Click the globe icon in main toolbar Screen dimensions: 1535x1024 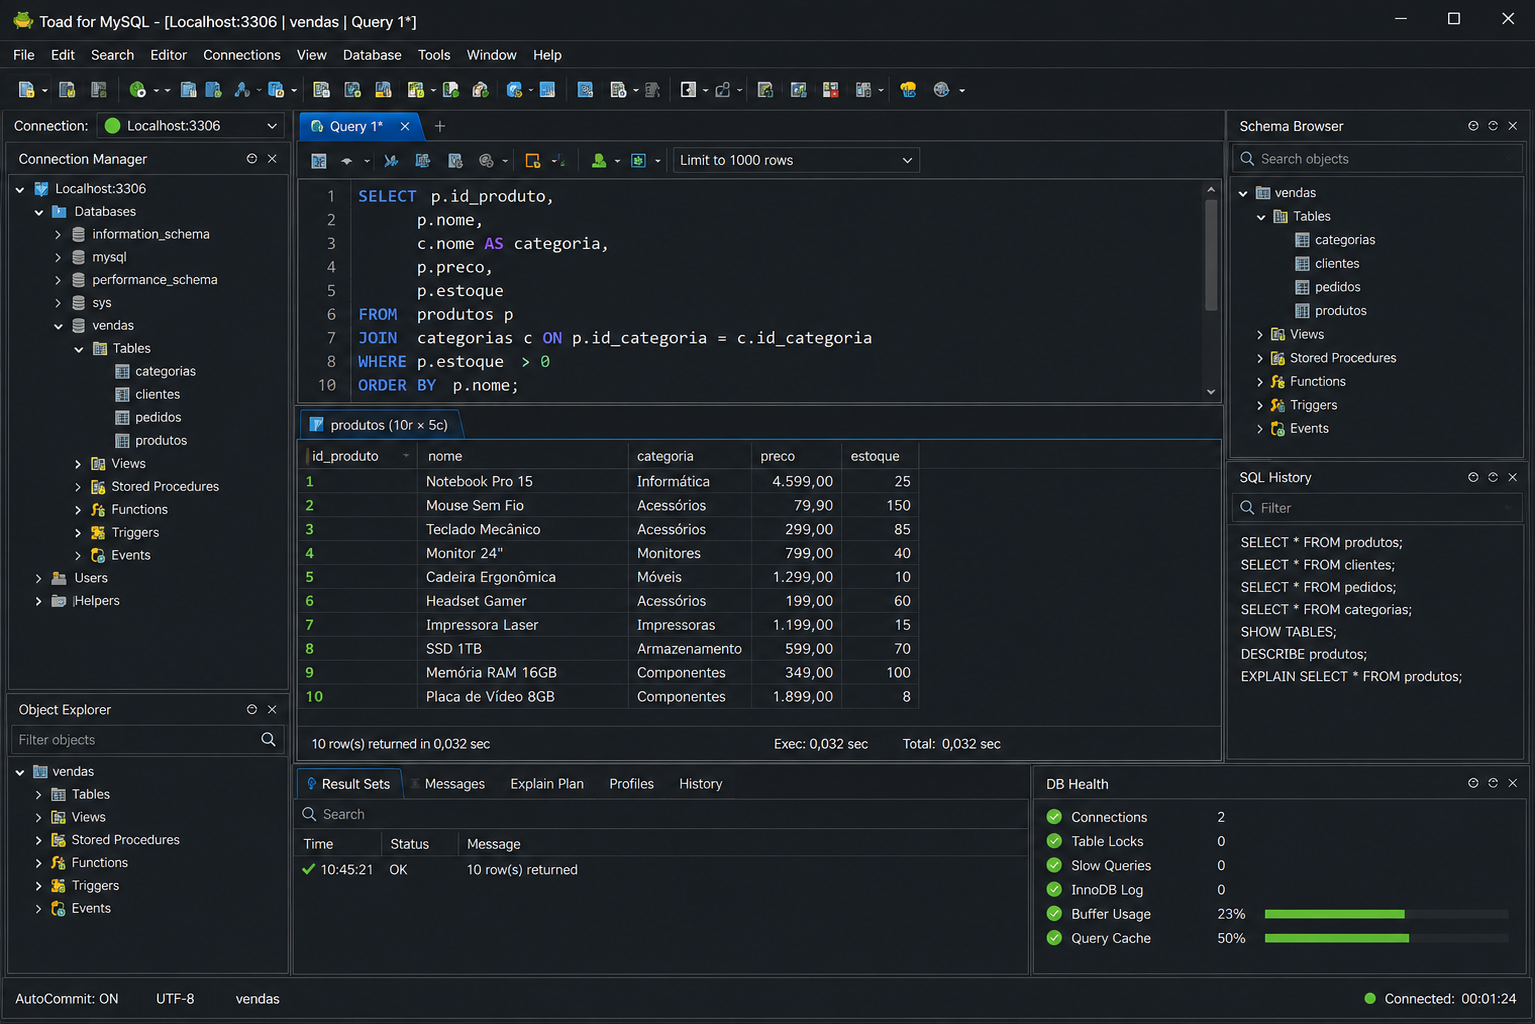click(x=941, y=90)
